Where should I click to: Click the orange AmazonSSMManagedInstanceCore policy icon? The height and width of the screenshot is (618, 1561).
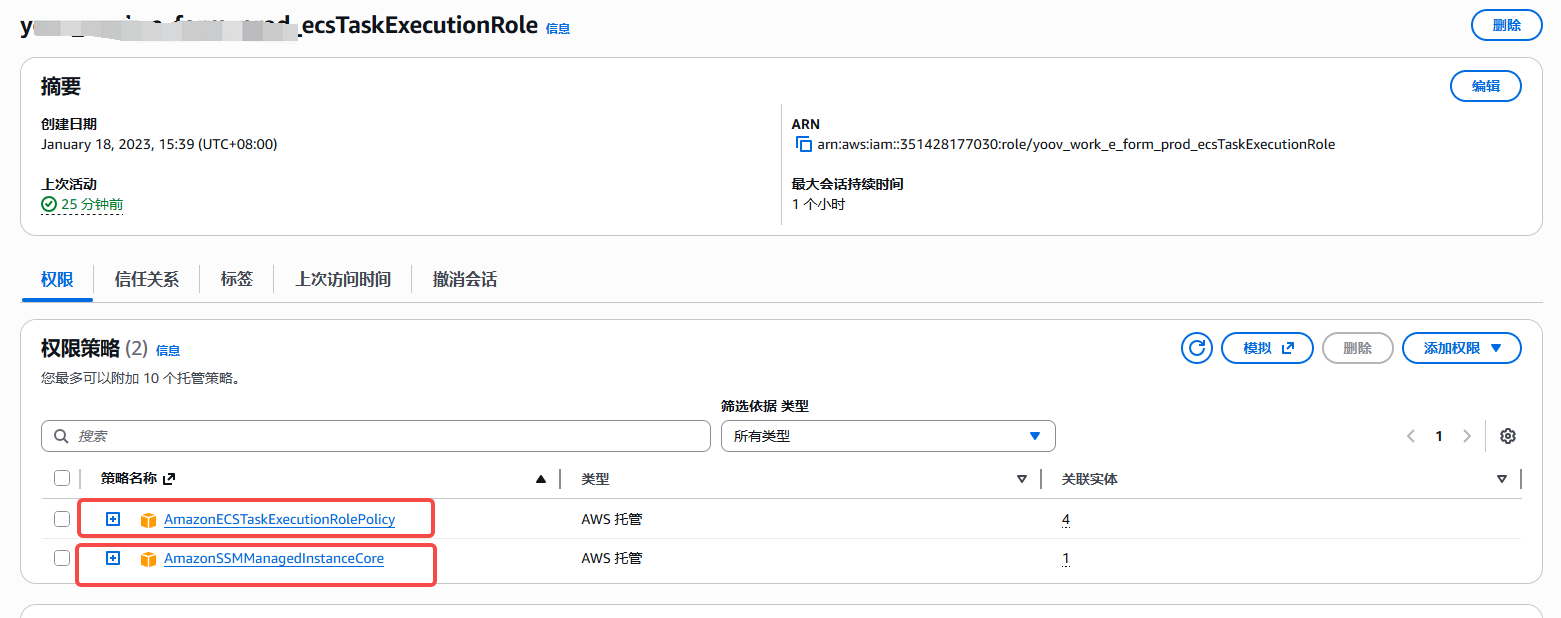pos(149,559)
